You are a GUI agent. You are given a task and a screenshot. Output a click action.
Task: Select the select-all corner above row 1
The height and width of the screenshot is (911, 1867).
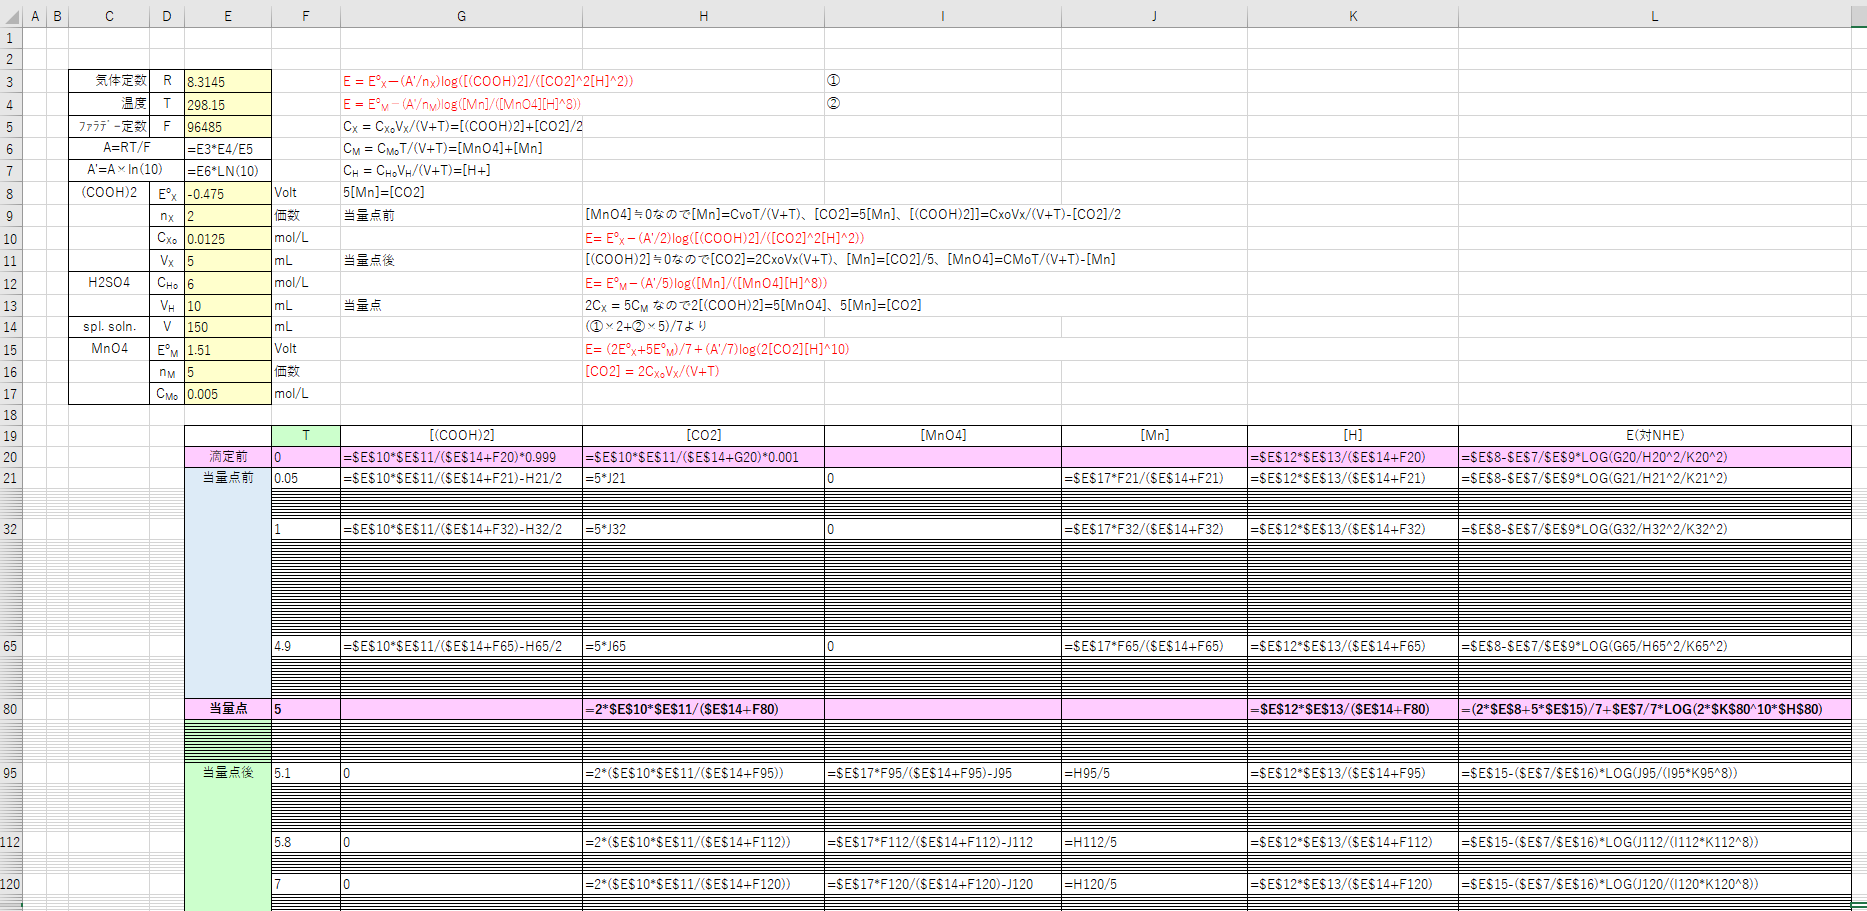click(11, 16)
